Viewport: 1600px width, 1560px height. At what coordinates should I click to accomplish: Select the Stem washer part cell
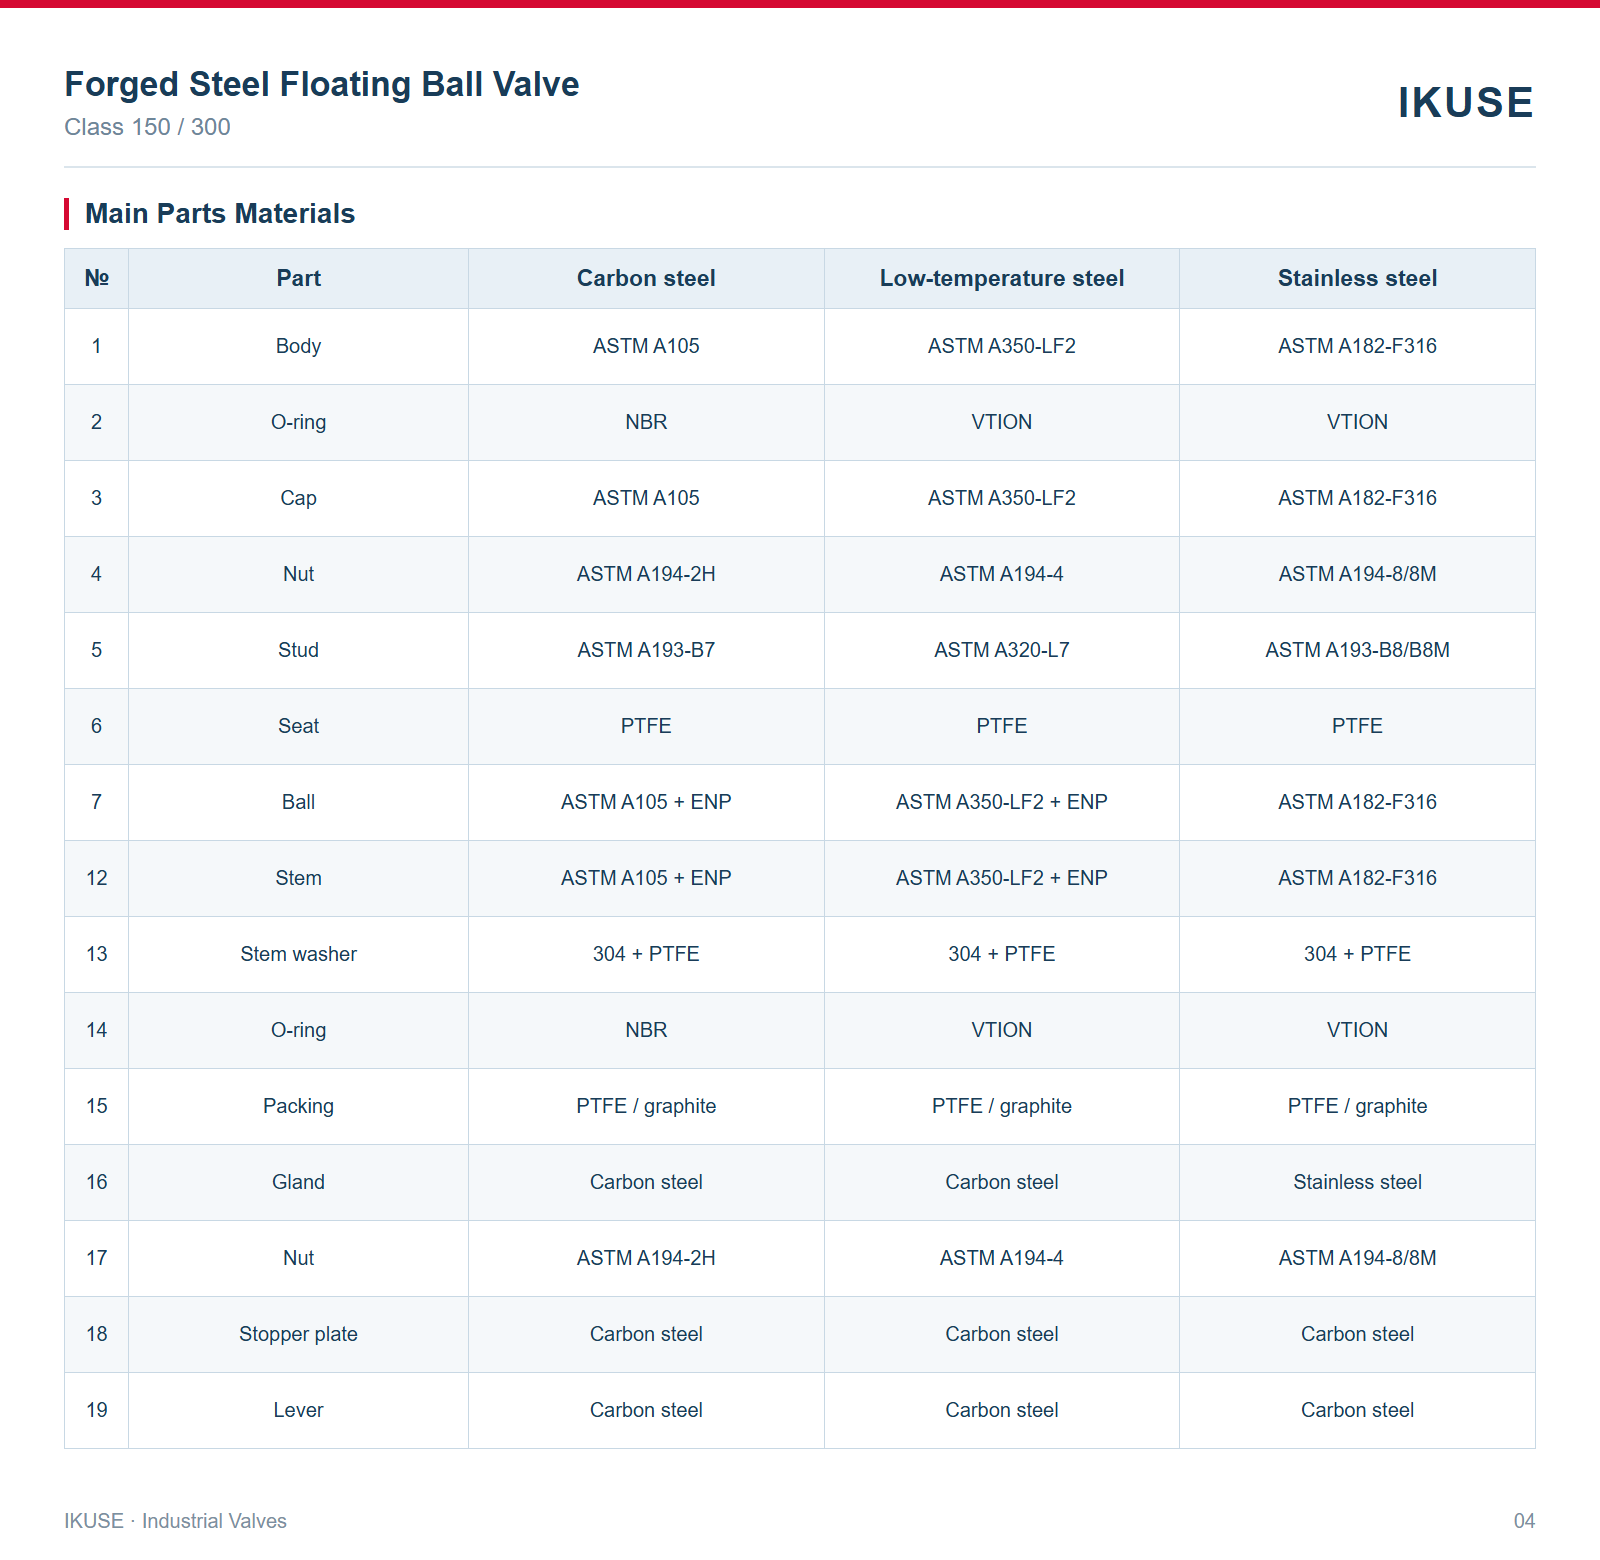pos(298,954)
